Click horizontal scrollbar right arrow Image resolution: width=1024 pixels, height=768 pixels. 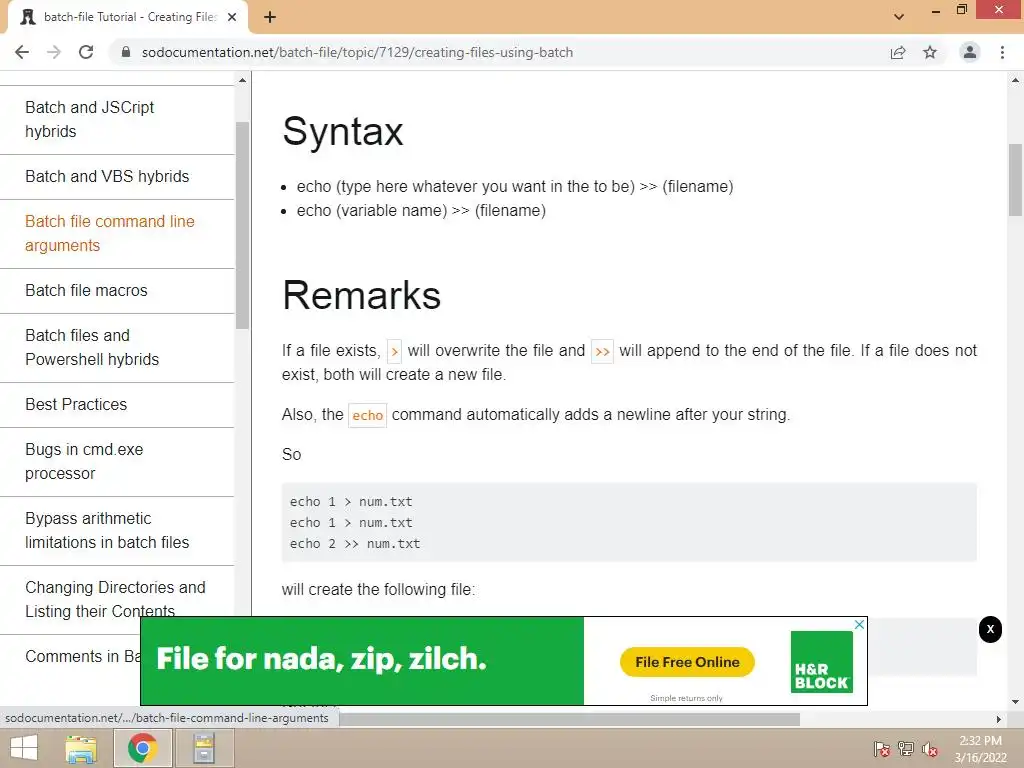999,719
